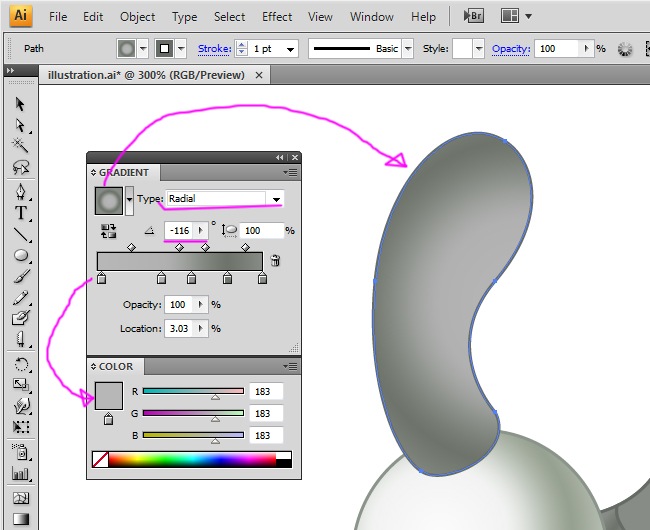Select the Mesh tool

19,498
